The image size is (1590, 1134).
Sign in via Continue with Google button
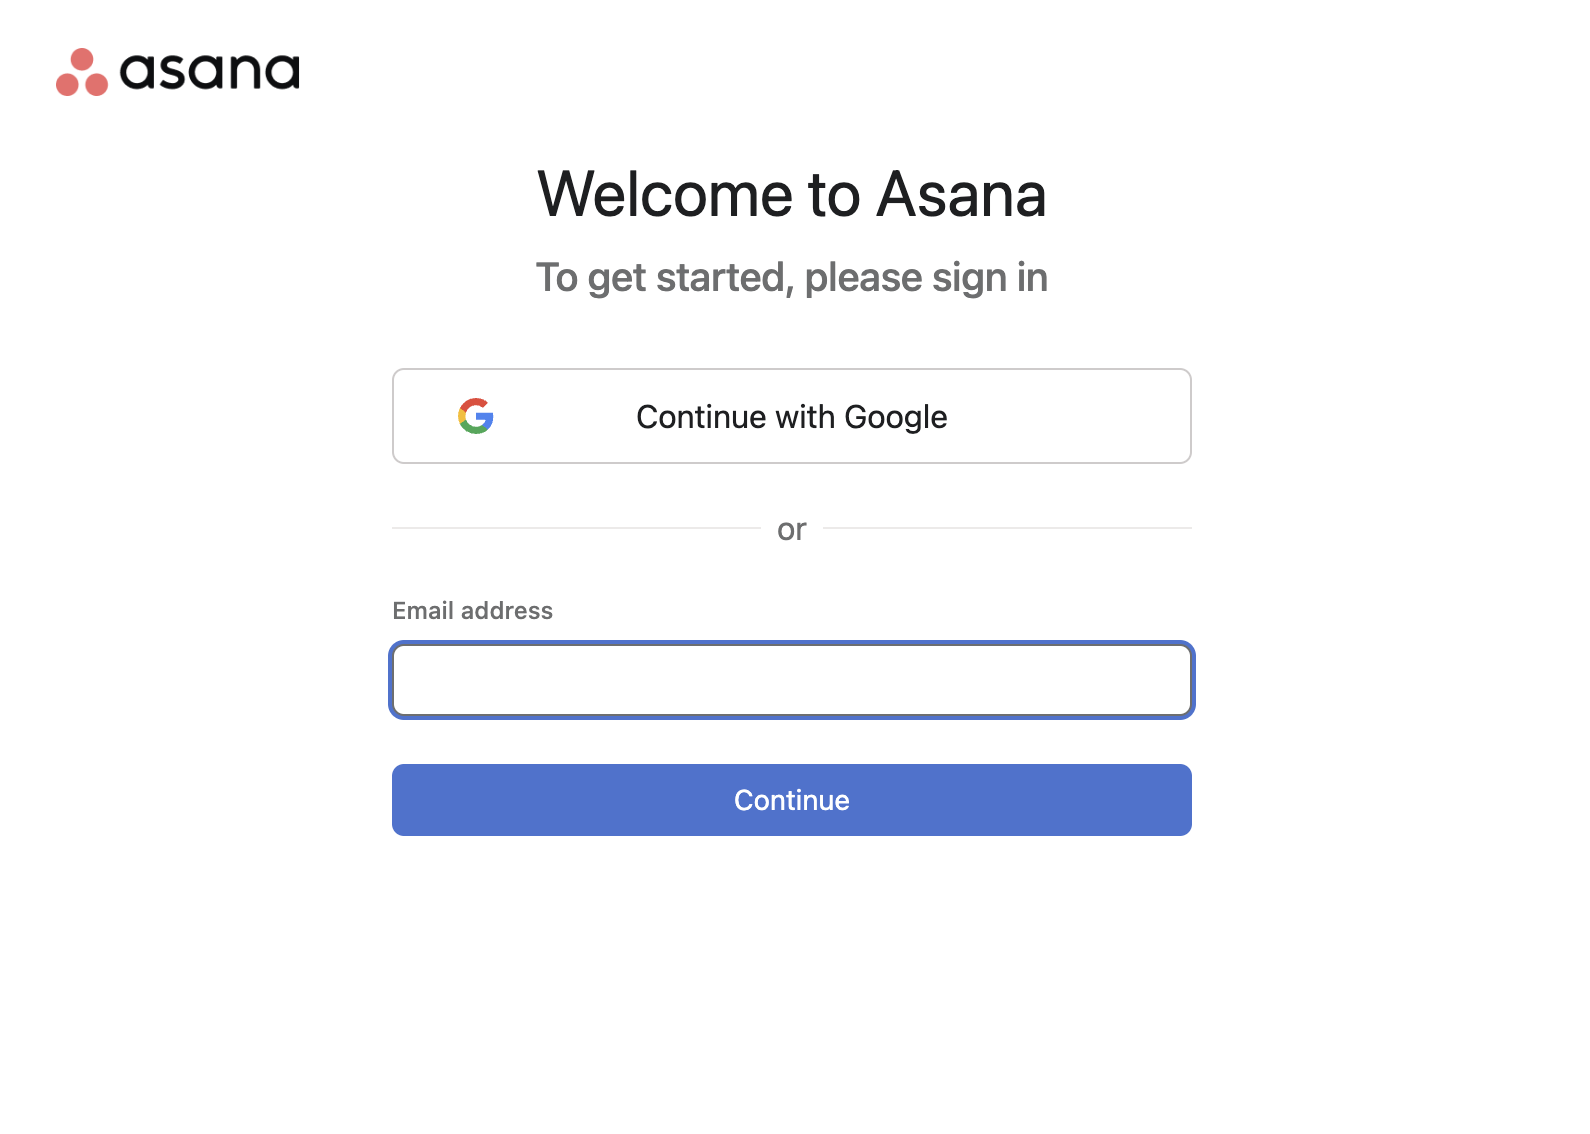[792, 416]
